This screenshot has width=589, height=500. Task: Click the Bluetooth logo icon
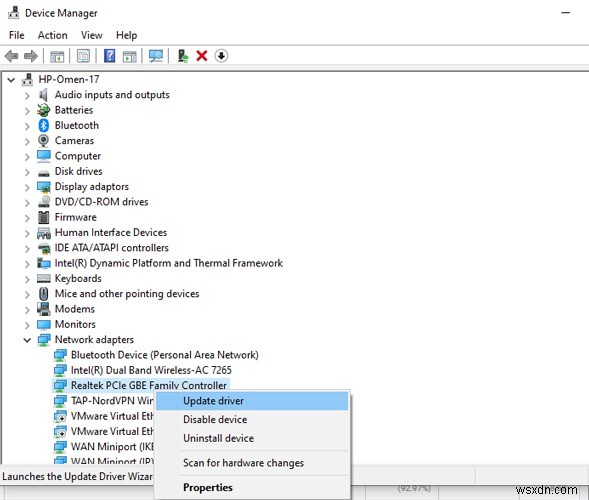(x=44, y=125)
